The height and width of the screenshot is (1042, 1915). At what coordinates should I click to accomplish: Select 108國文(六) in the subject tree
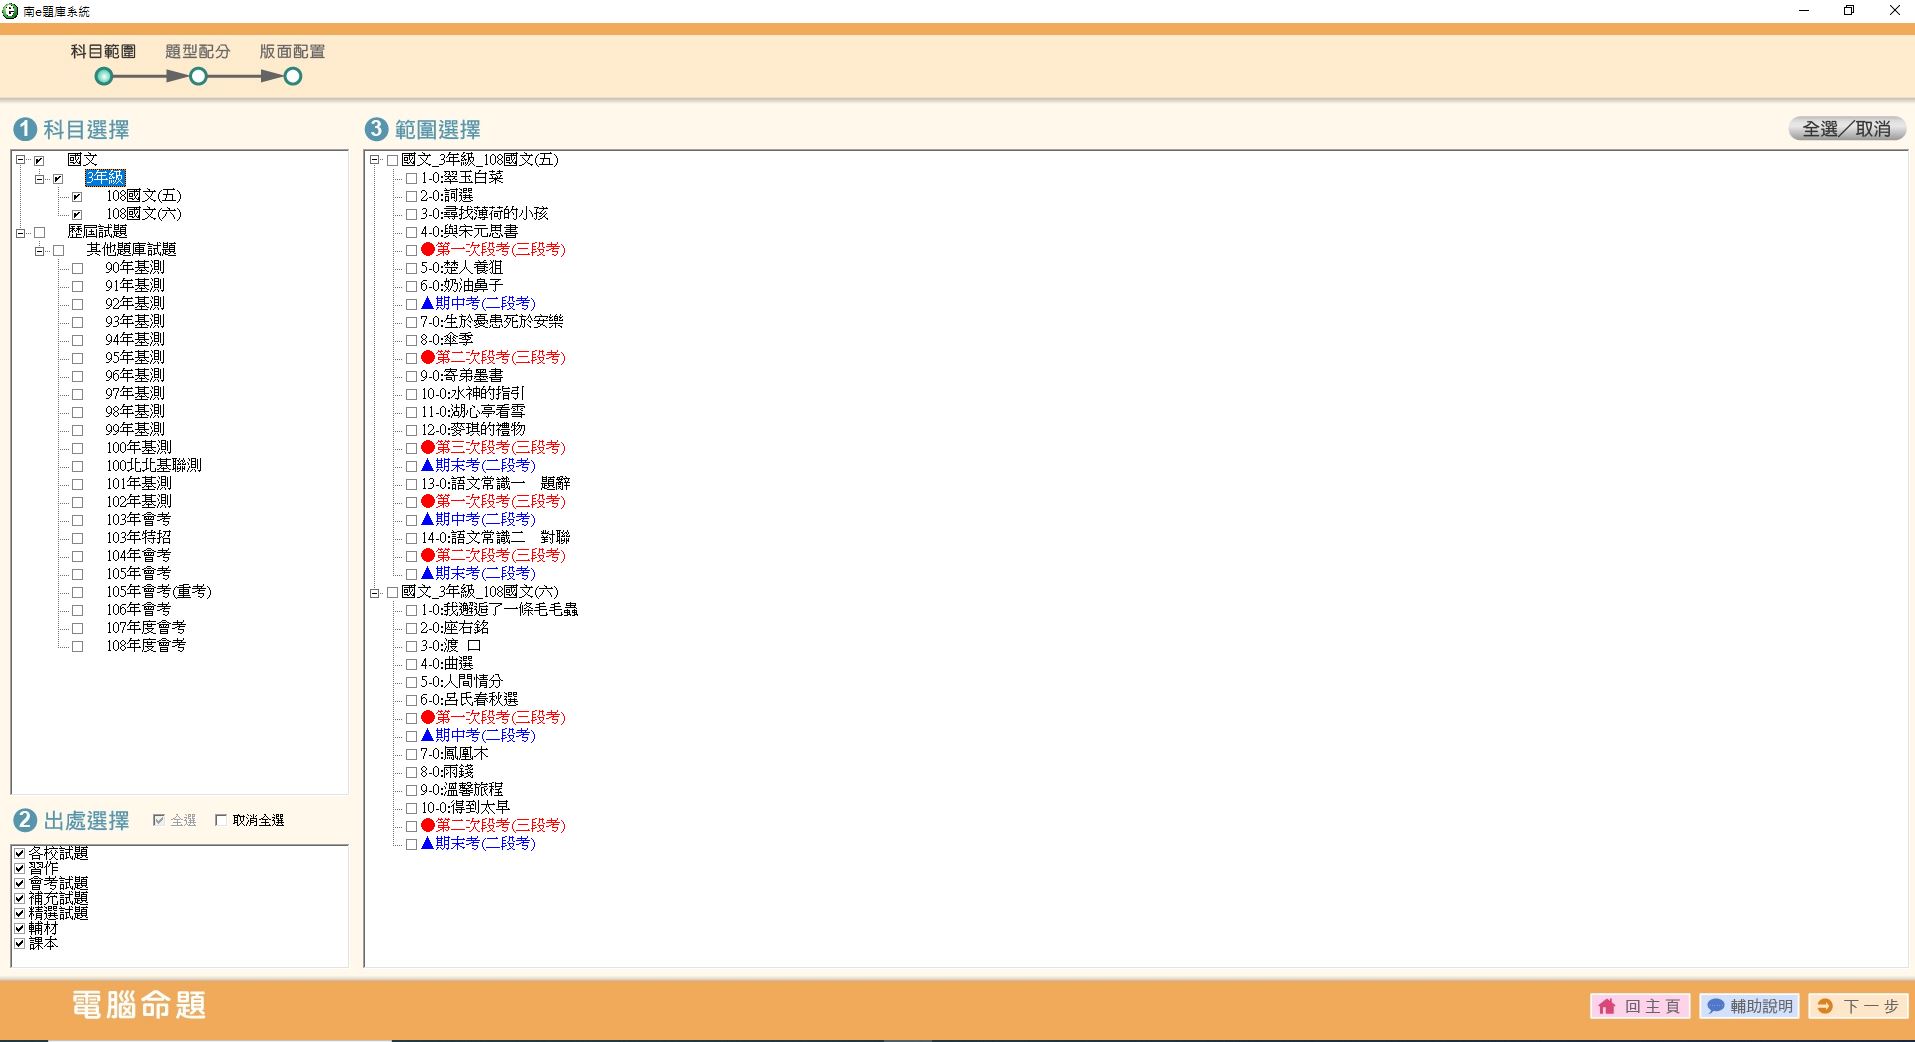pos(144,214)
